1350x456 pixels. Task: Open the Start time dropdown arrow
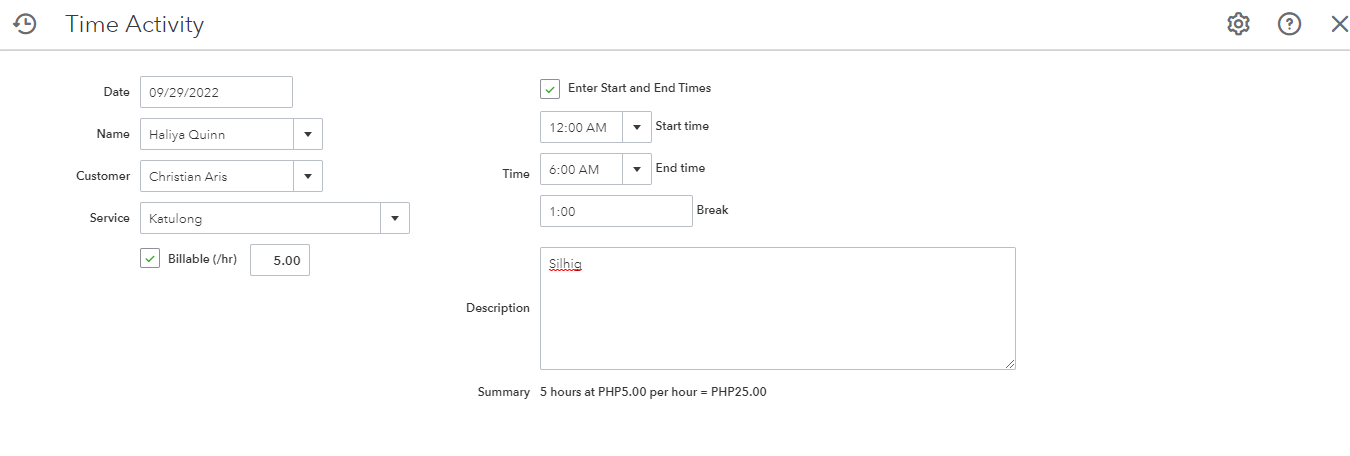tap(636, 127)
